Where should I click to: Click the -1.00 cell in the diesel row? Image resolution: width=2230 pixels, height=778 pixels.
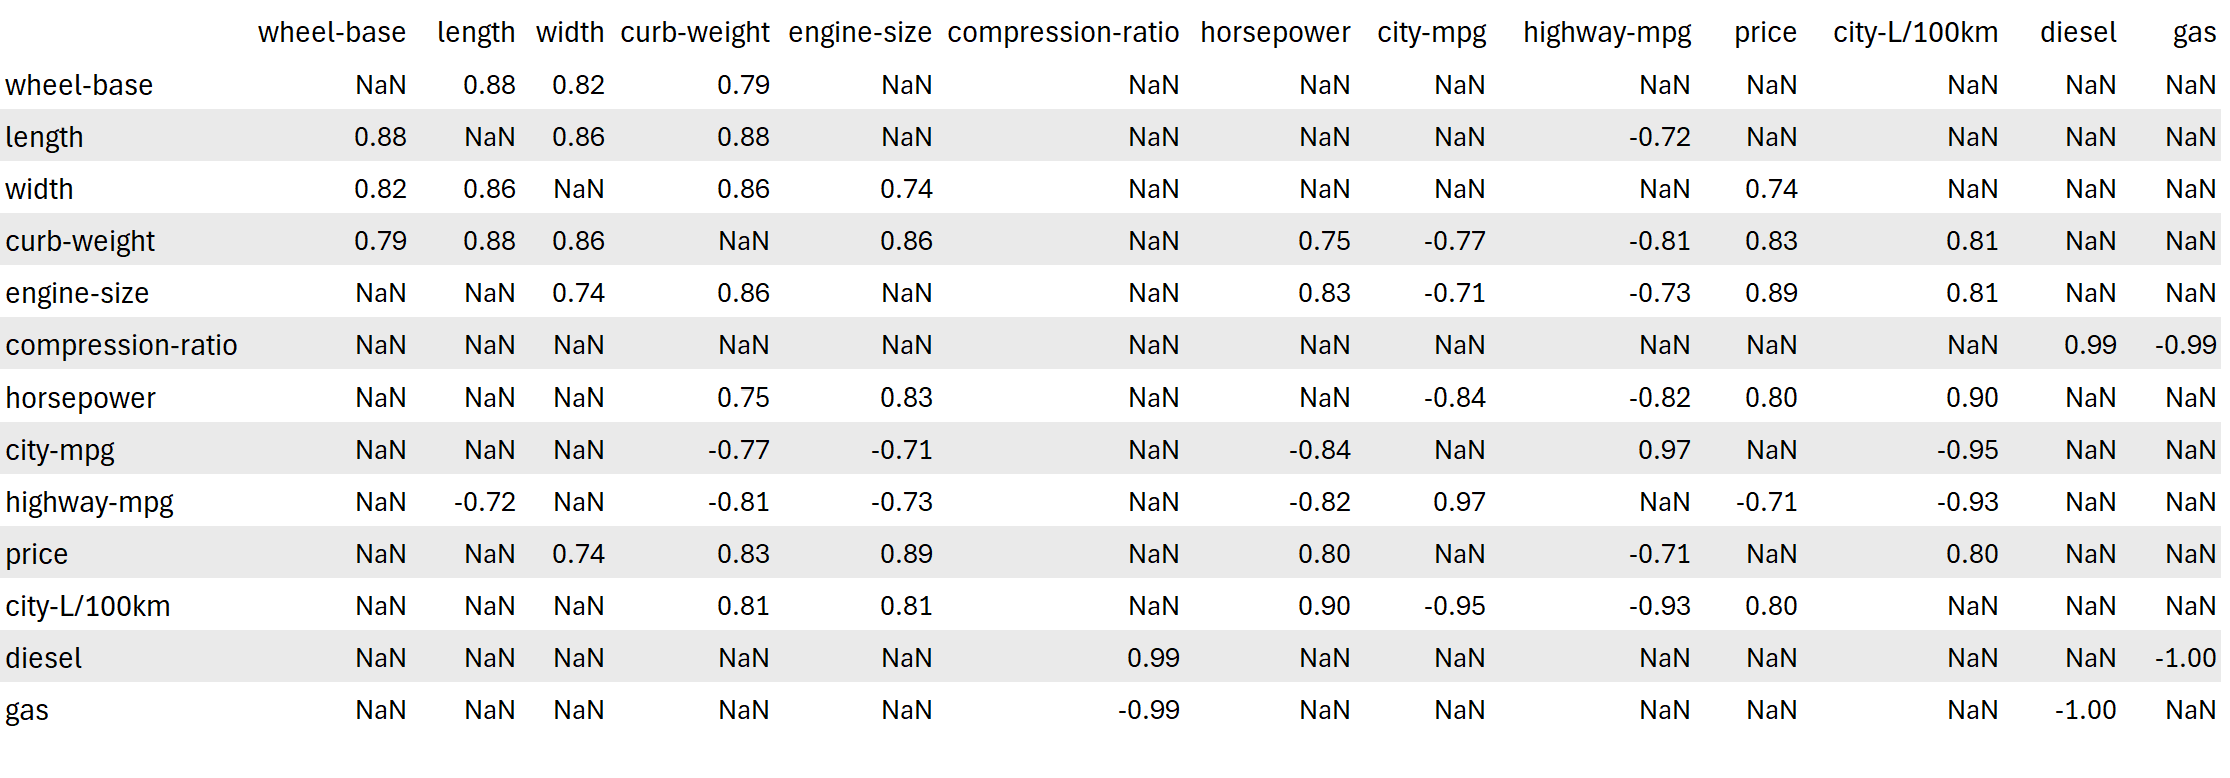[x=2185, y=658]
